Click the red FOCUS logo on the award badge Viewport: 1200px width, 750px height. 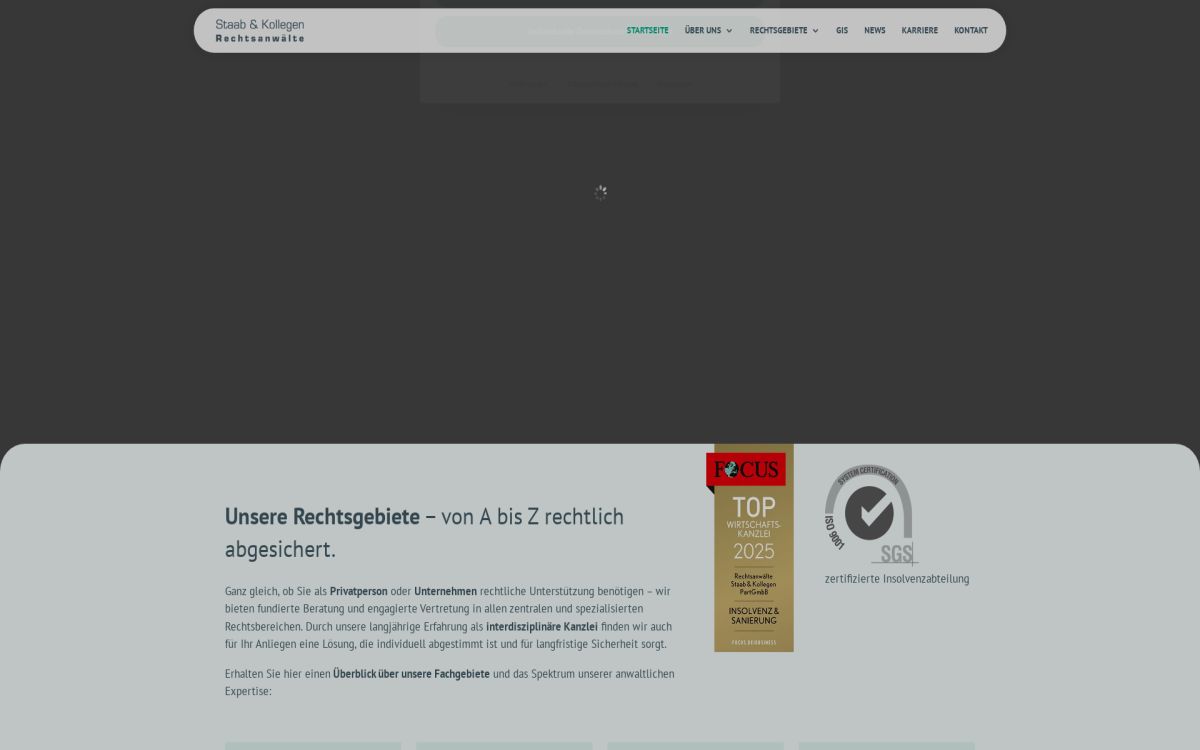(x=746, y=469)
